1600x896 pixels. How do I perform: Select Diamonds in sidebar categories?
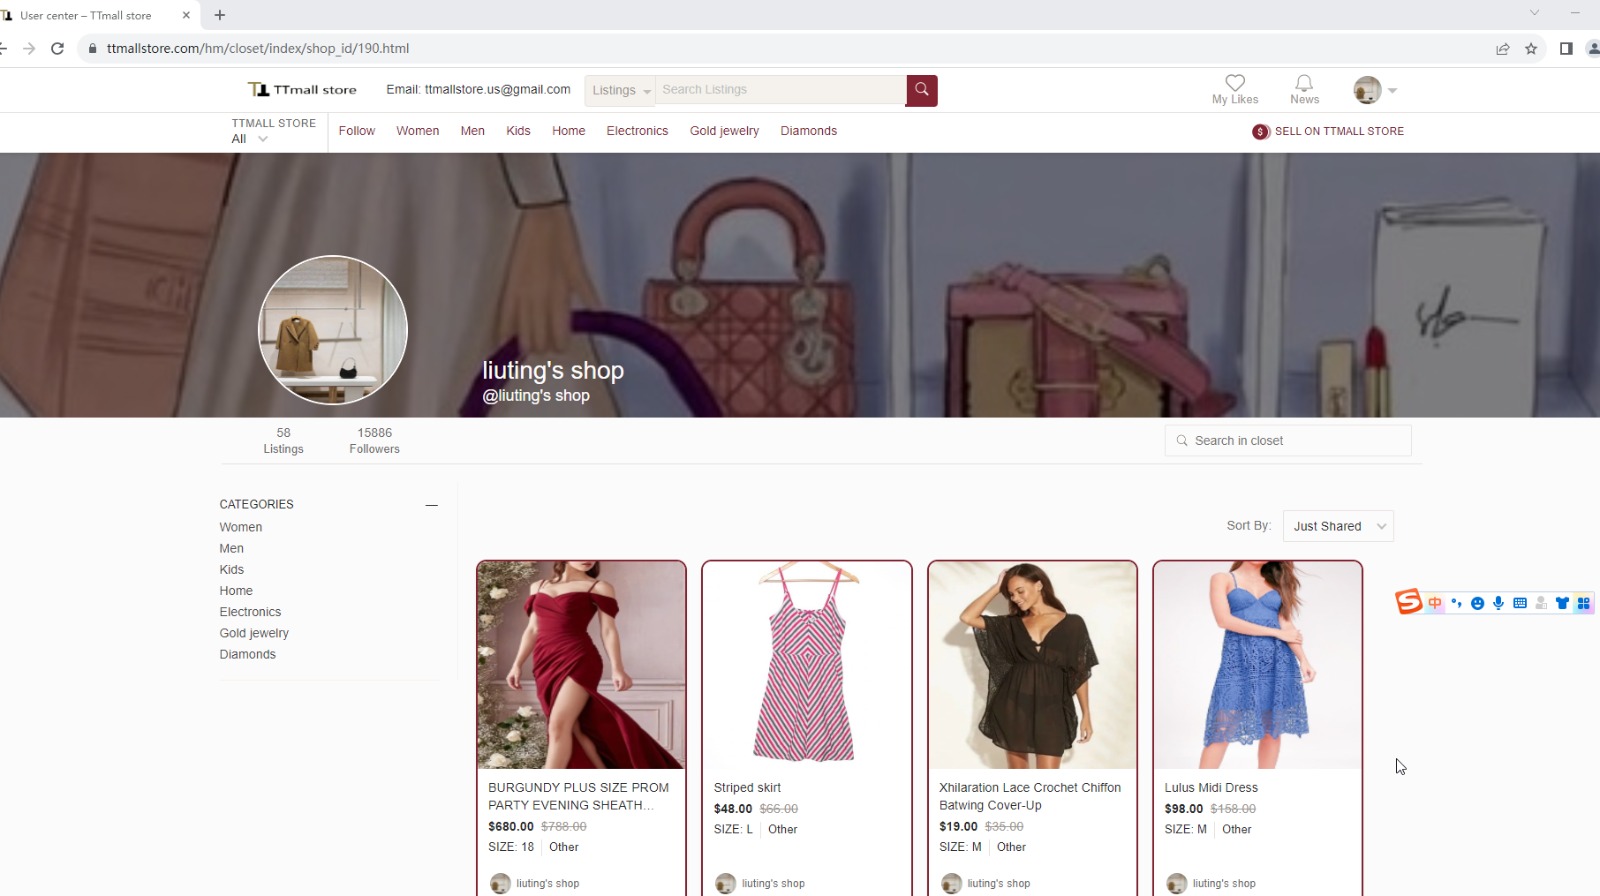pos(247,654)
